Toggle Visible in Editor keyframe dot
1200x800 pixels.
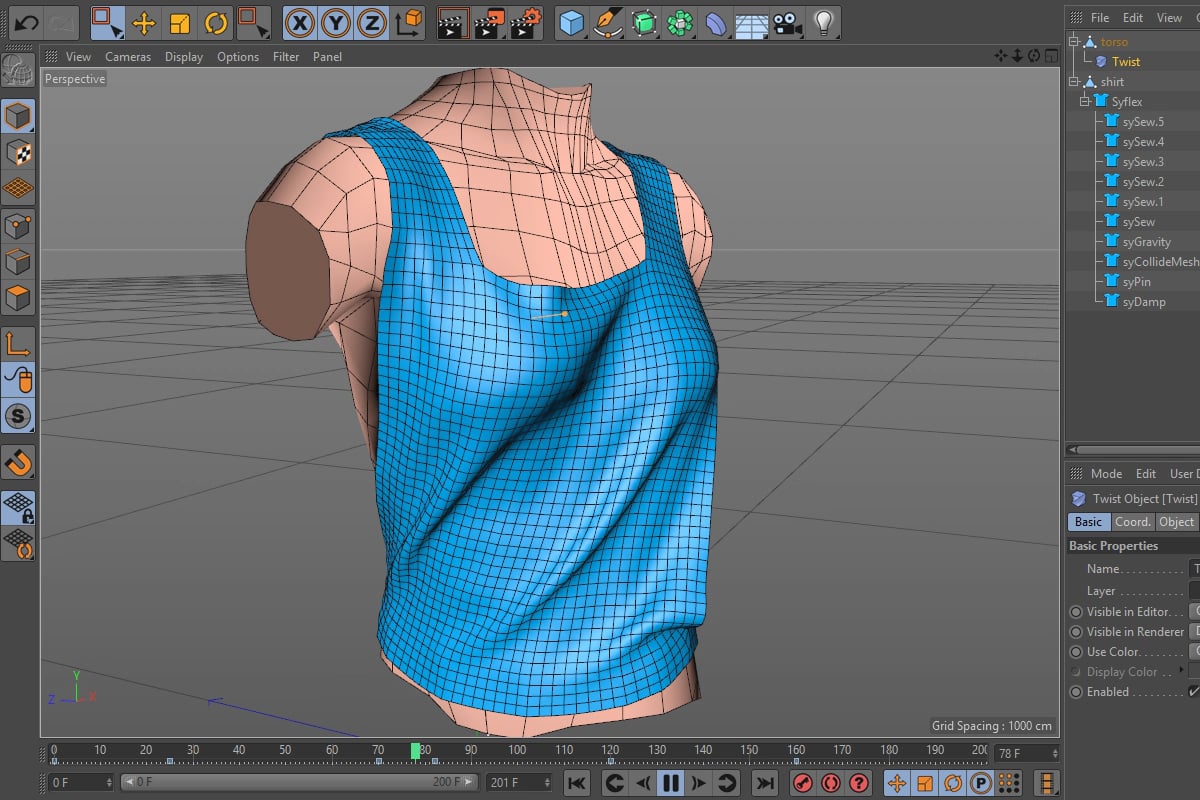coord(1076,612)
